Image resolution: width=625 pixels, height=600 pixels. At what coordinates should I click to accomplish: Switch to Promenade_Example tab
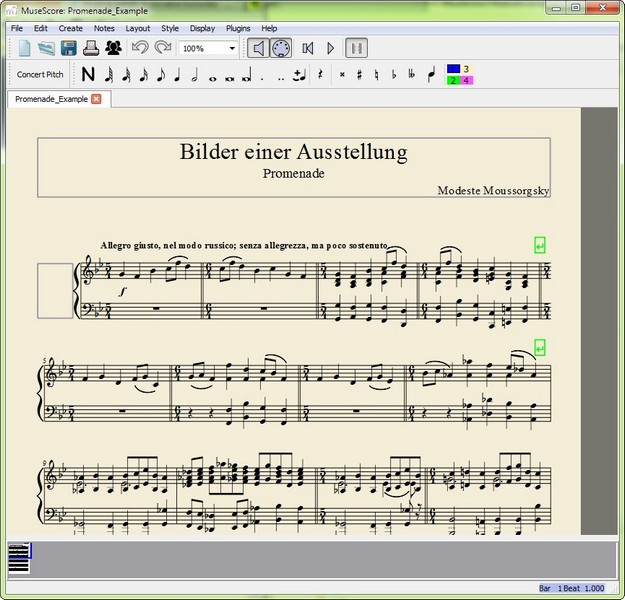tap(51, 99)
